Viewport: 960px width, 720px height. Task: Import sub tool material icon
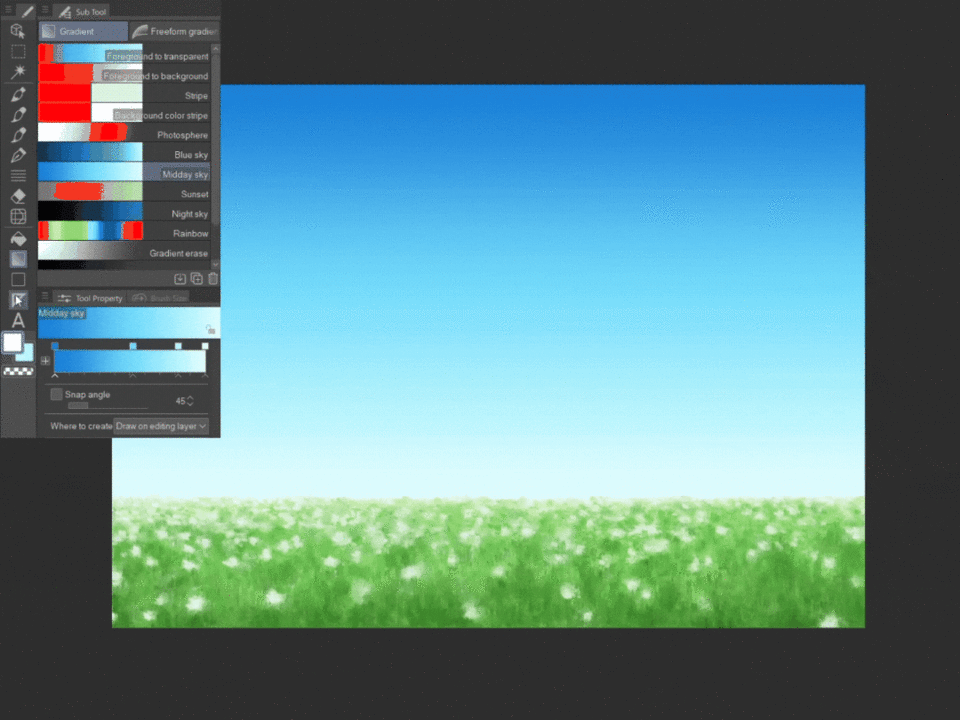(x=180, y=279)
